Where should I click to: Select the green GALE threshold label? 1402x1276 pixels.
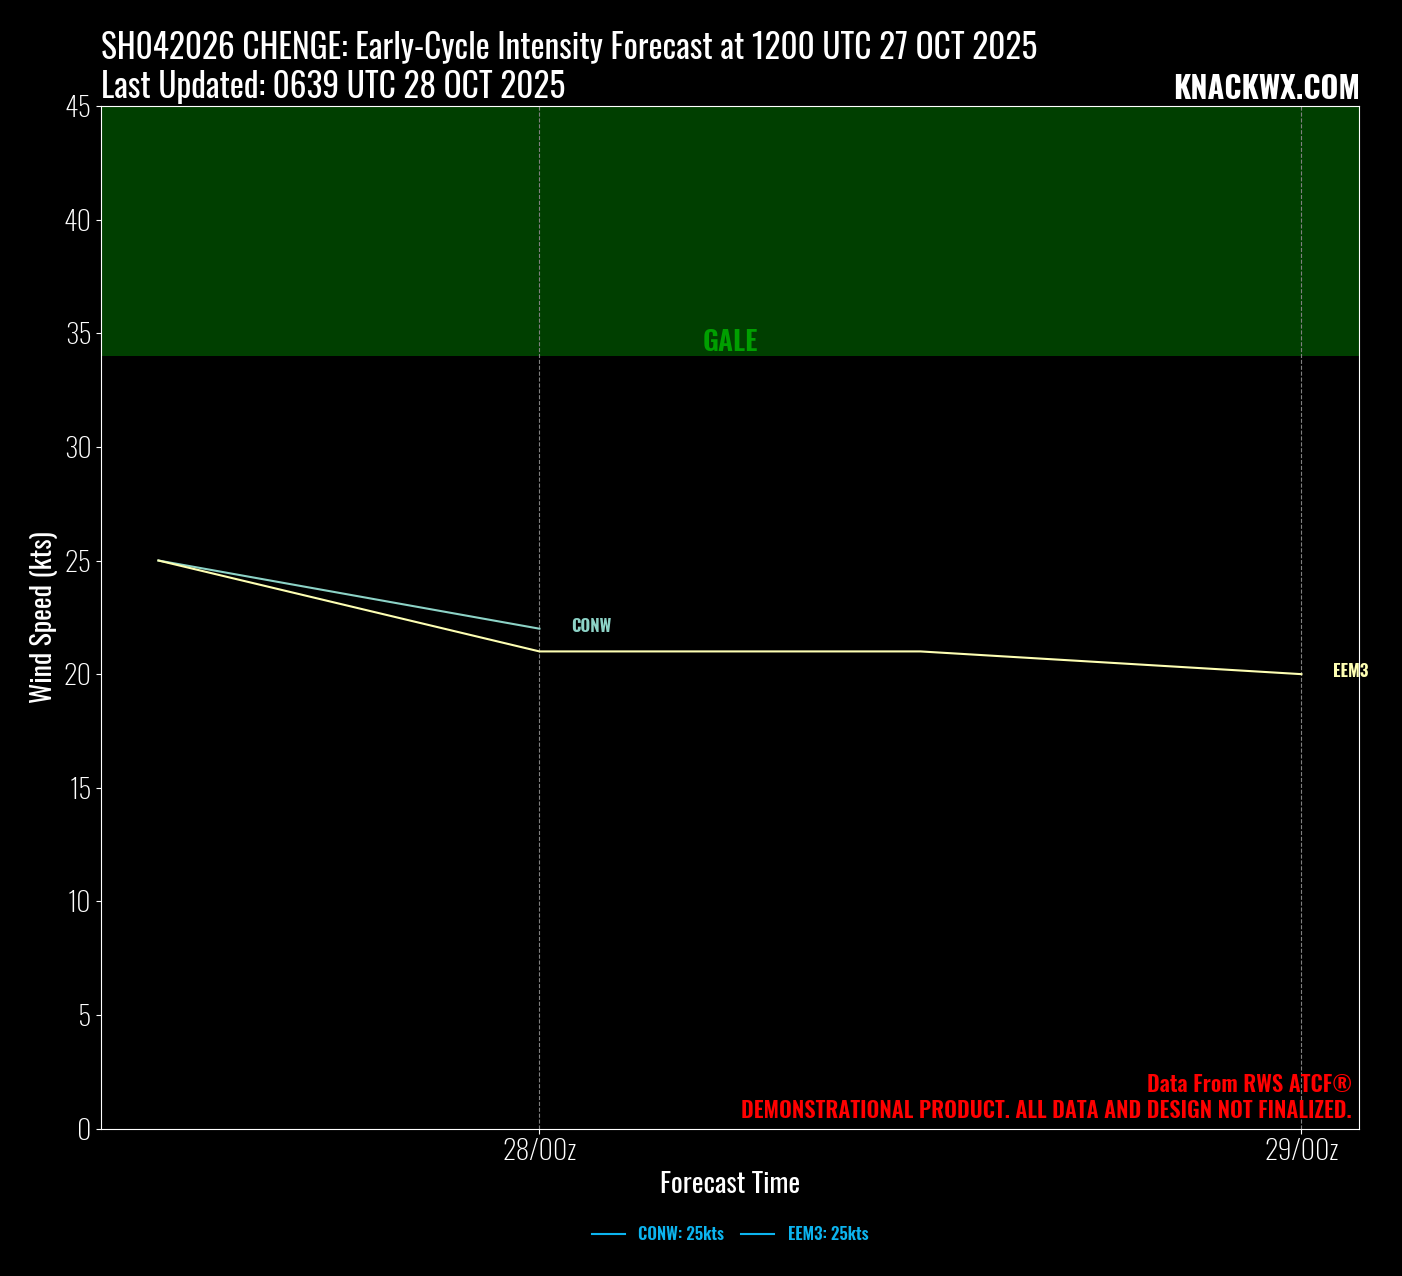730,341
